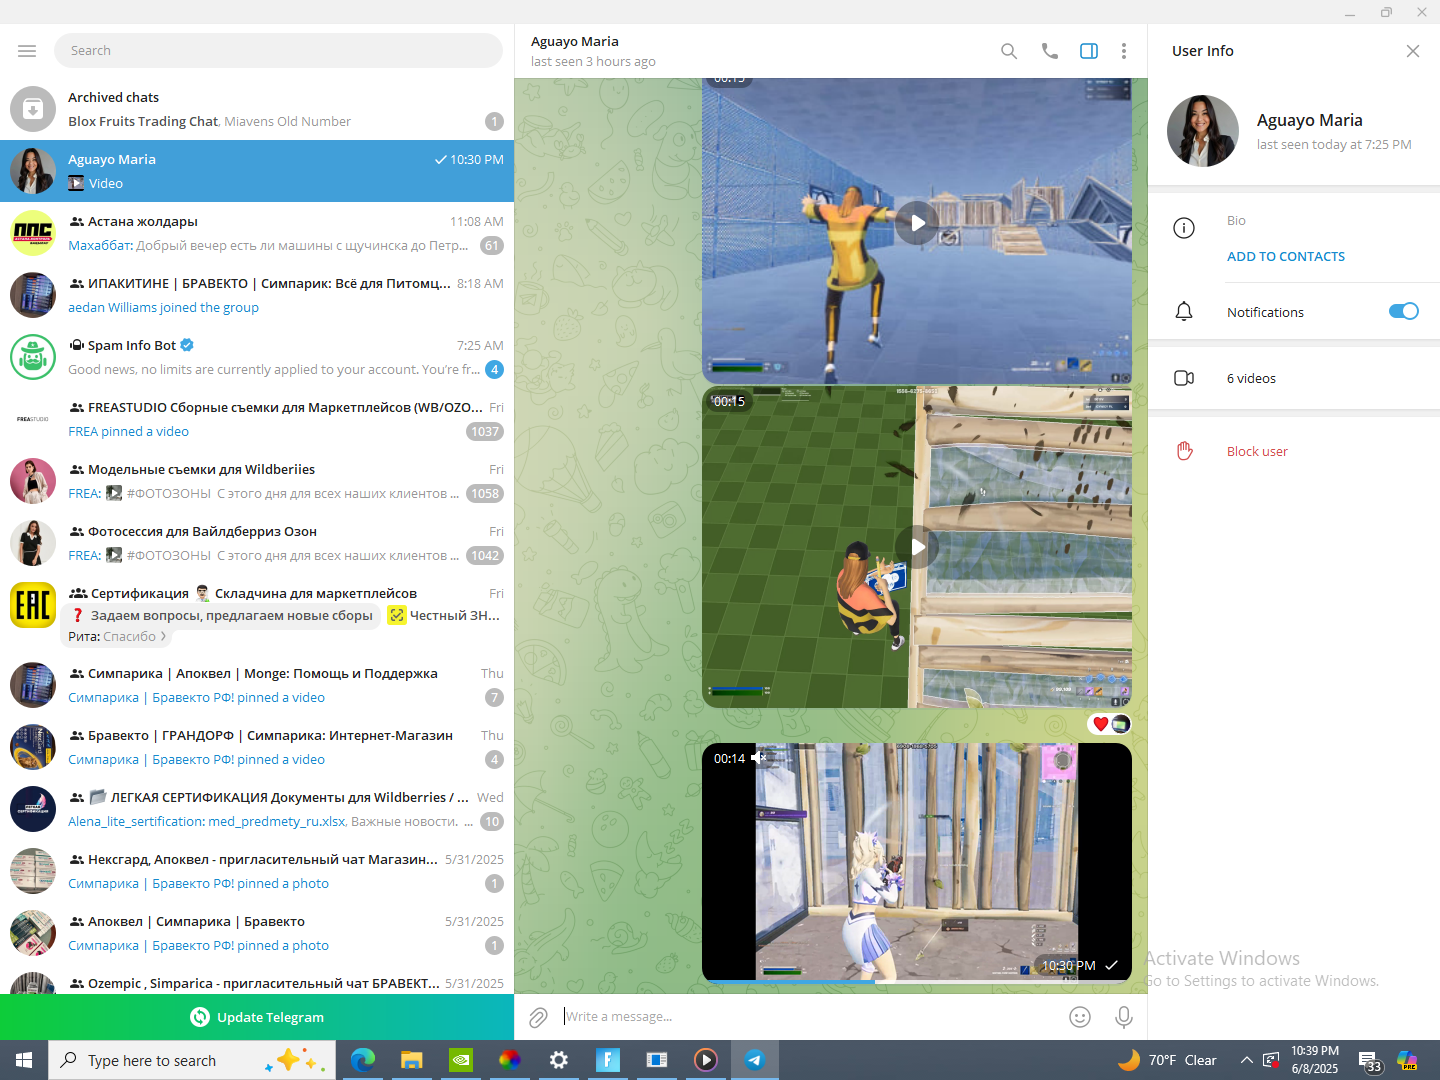Open Симпарика | Апоквел | Monge chat

coord(257,685)
